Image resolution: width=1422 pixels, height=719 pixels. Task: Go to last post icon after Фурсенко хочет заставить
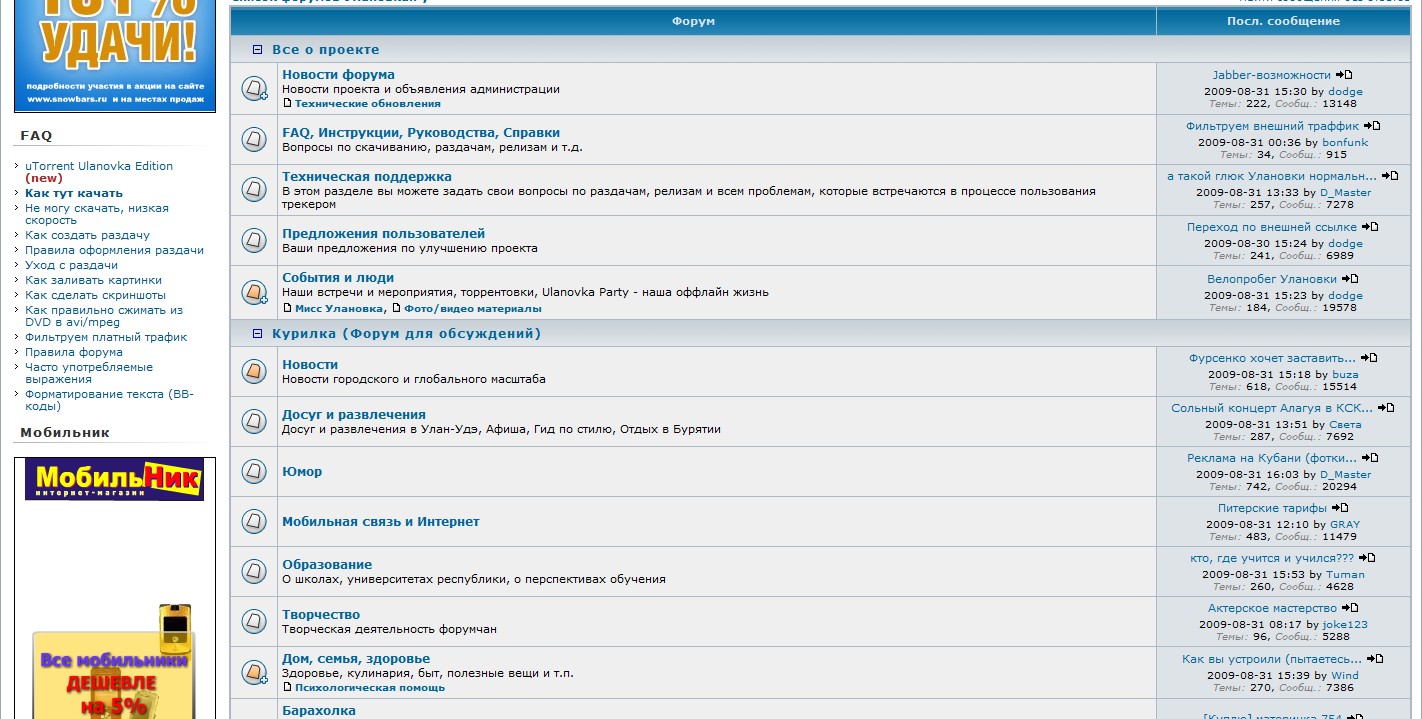tap(1369, 358)
